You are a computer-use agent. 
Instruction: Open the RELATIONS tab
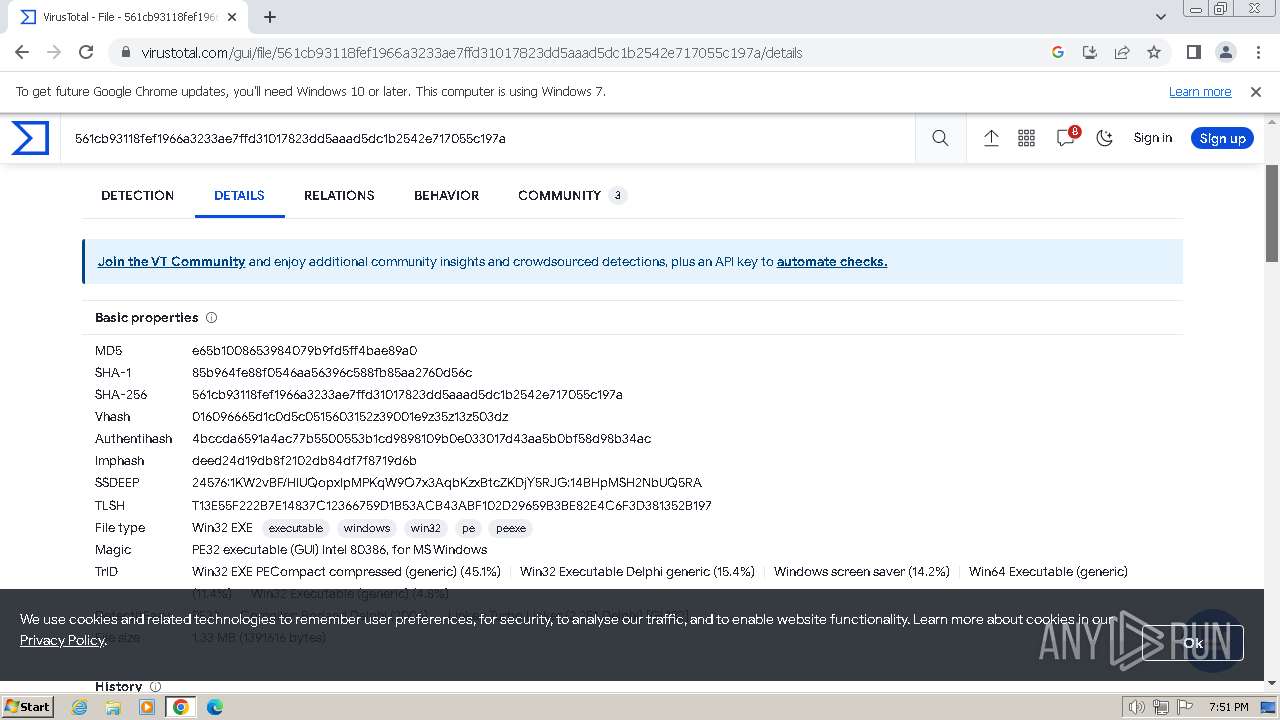(339, 195)
